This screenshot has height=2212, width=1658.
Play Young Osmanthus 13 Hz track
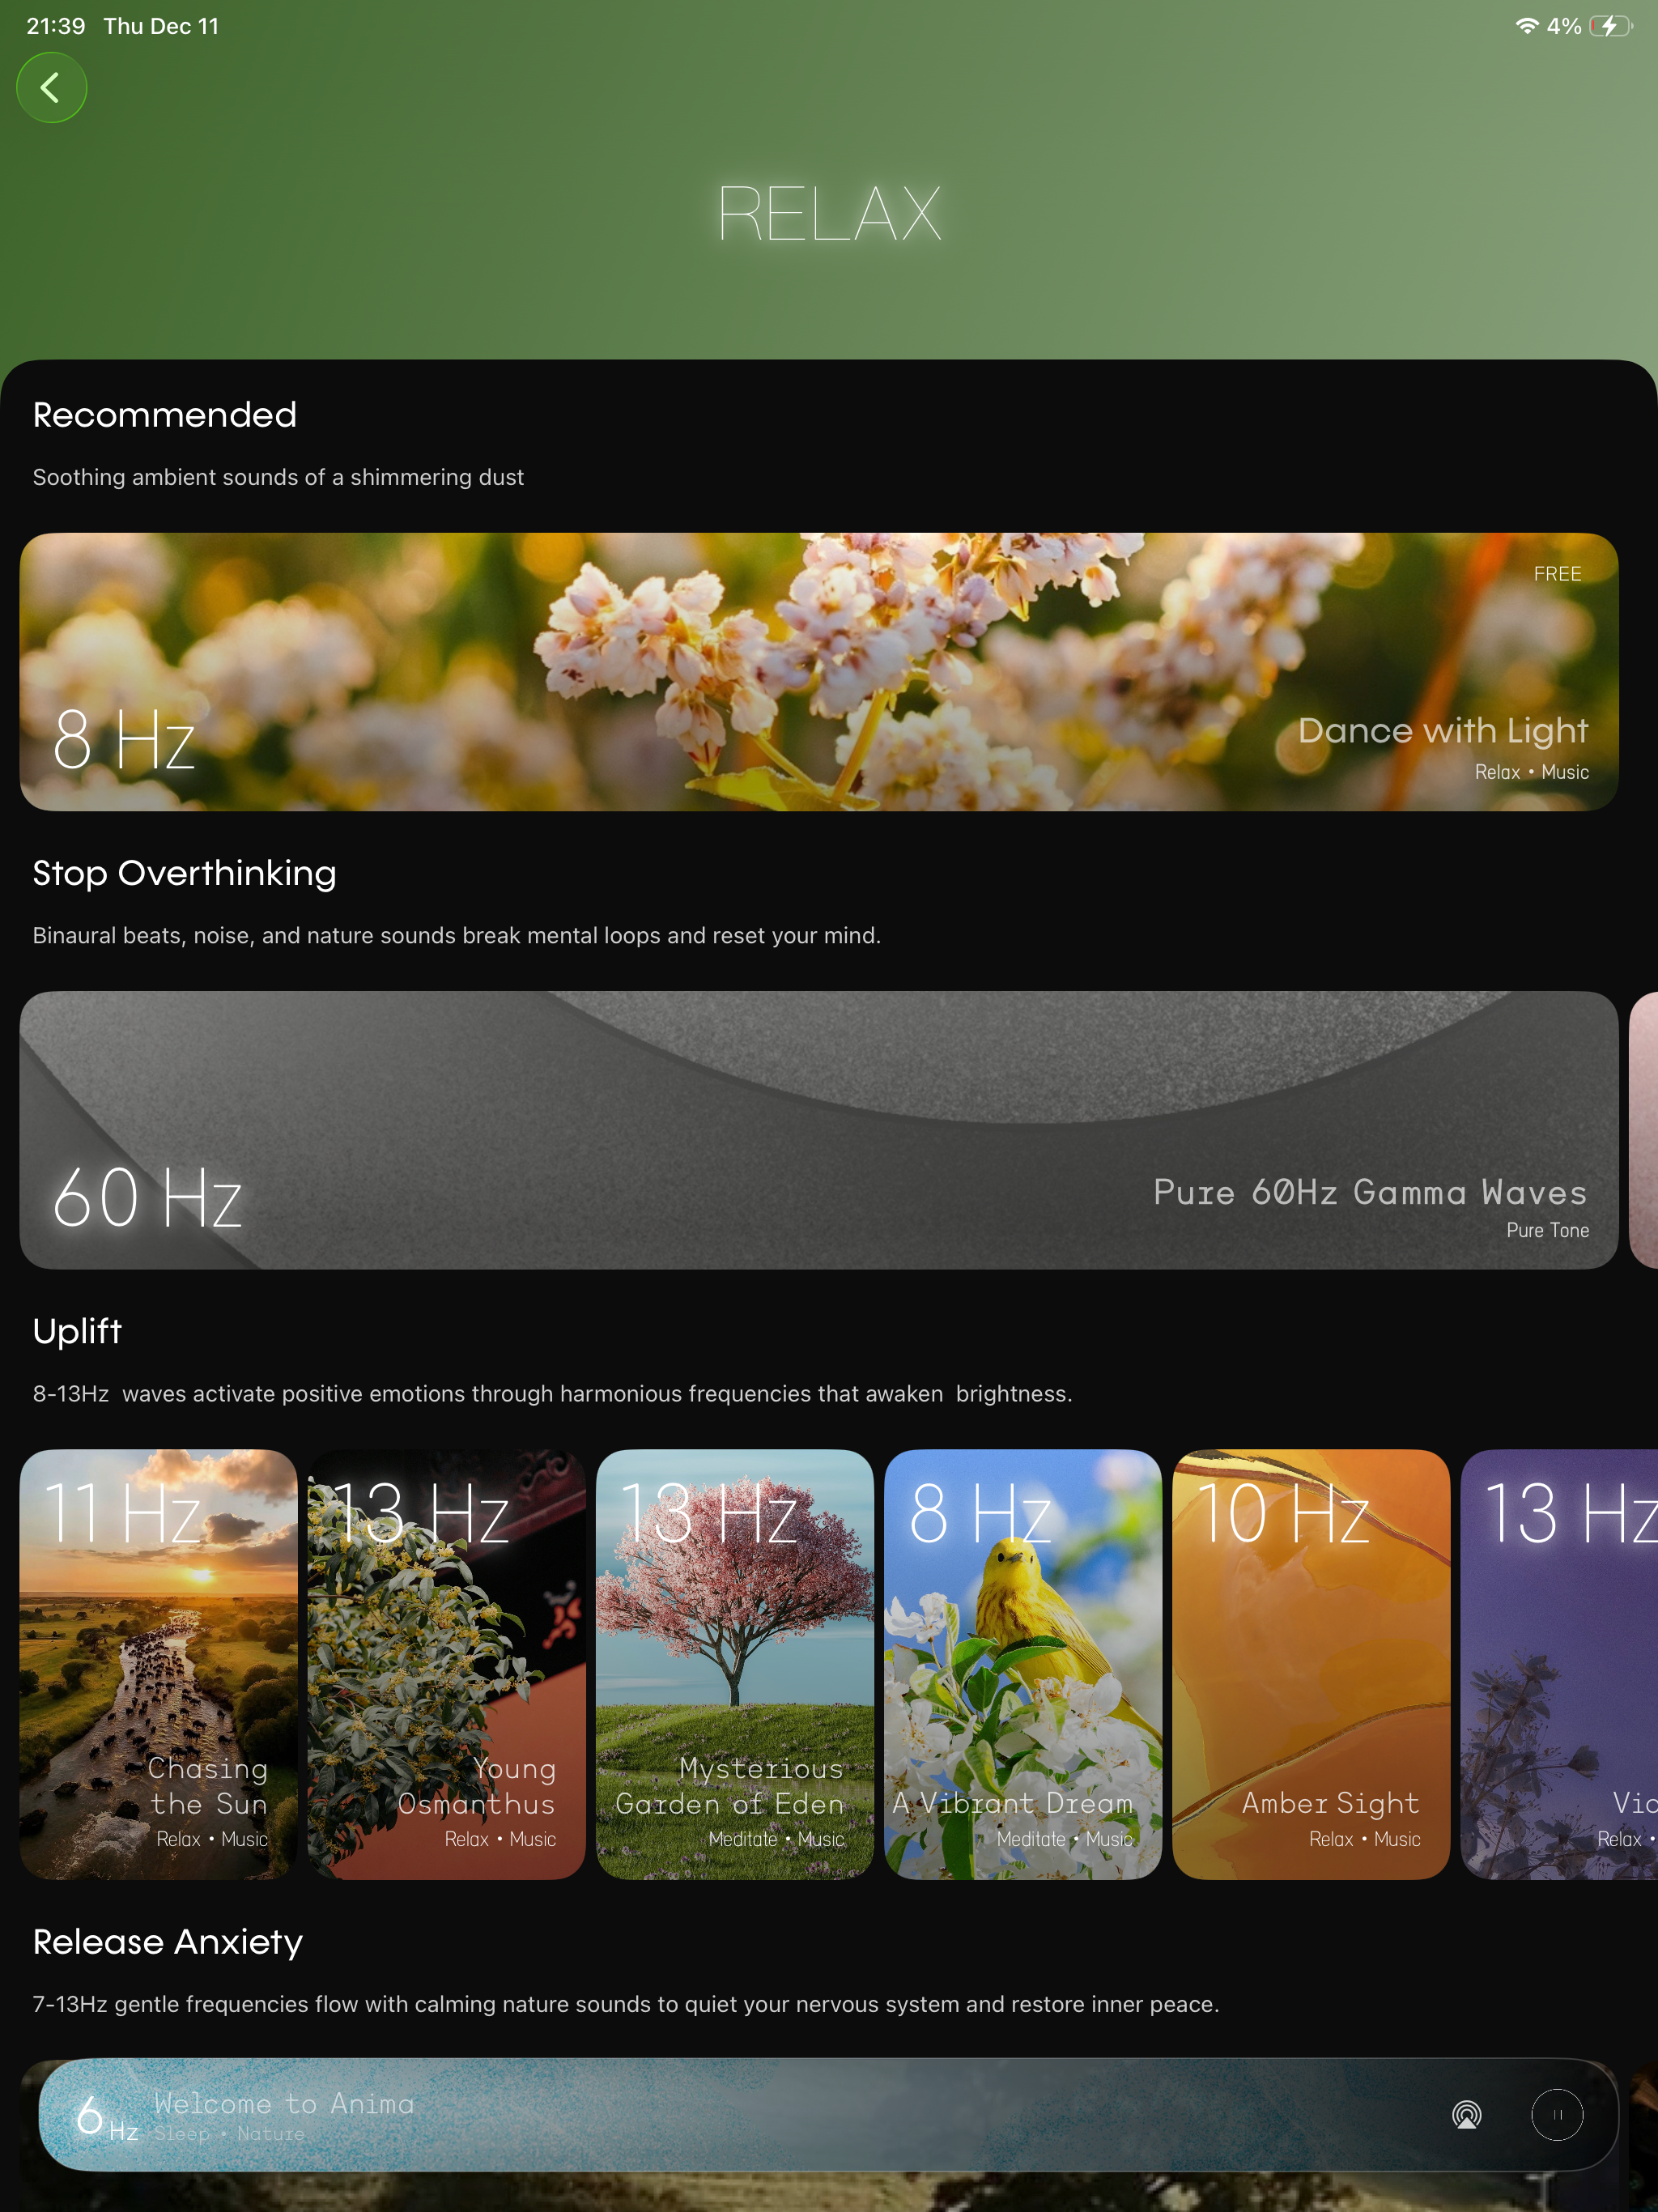point(446,1664)
